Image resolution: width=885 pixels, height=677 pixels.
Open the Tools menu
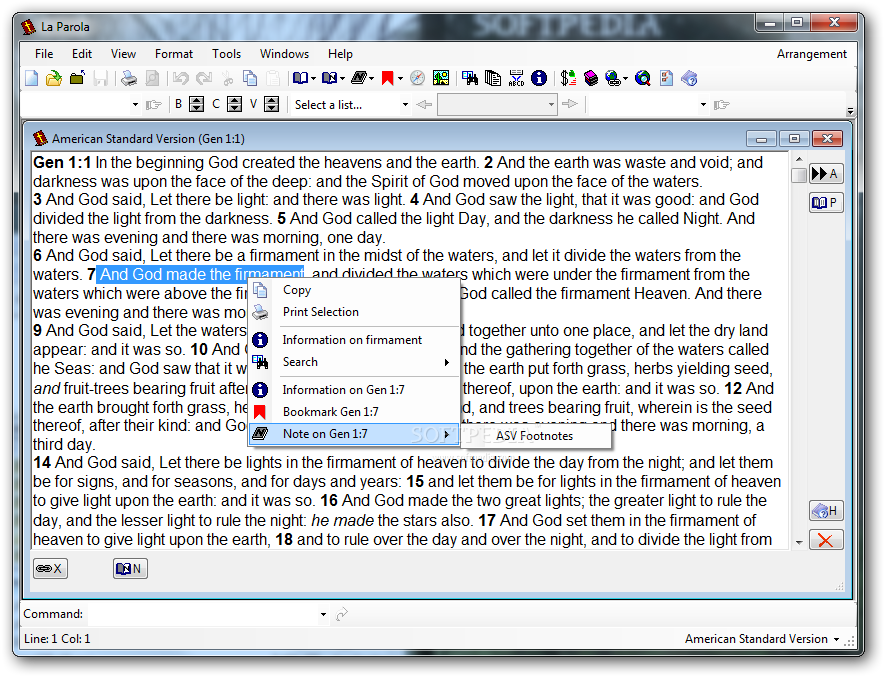point(226,54)
